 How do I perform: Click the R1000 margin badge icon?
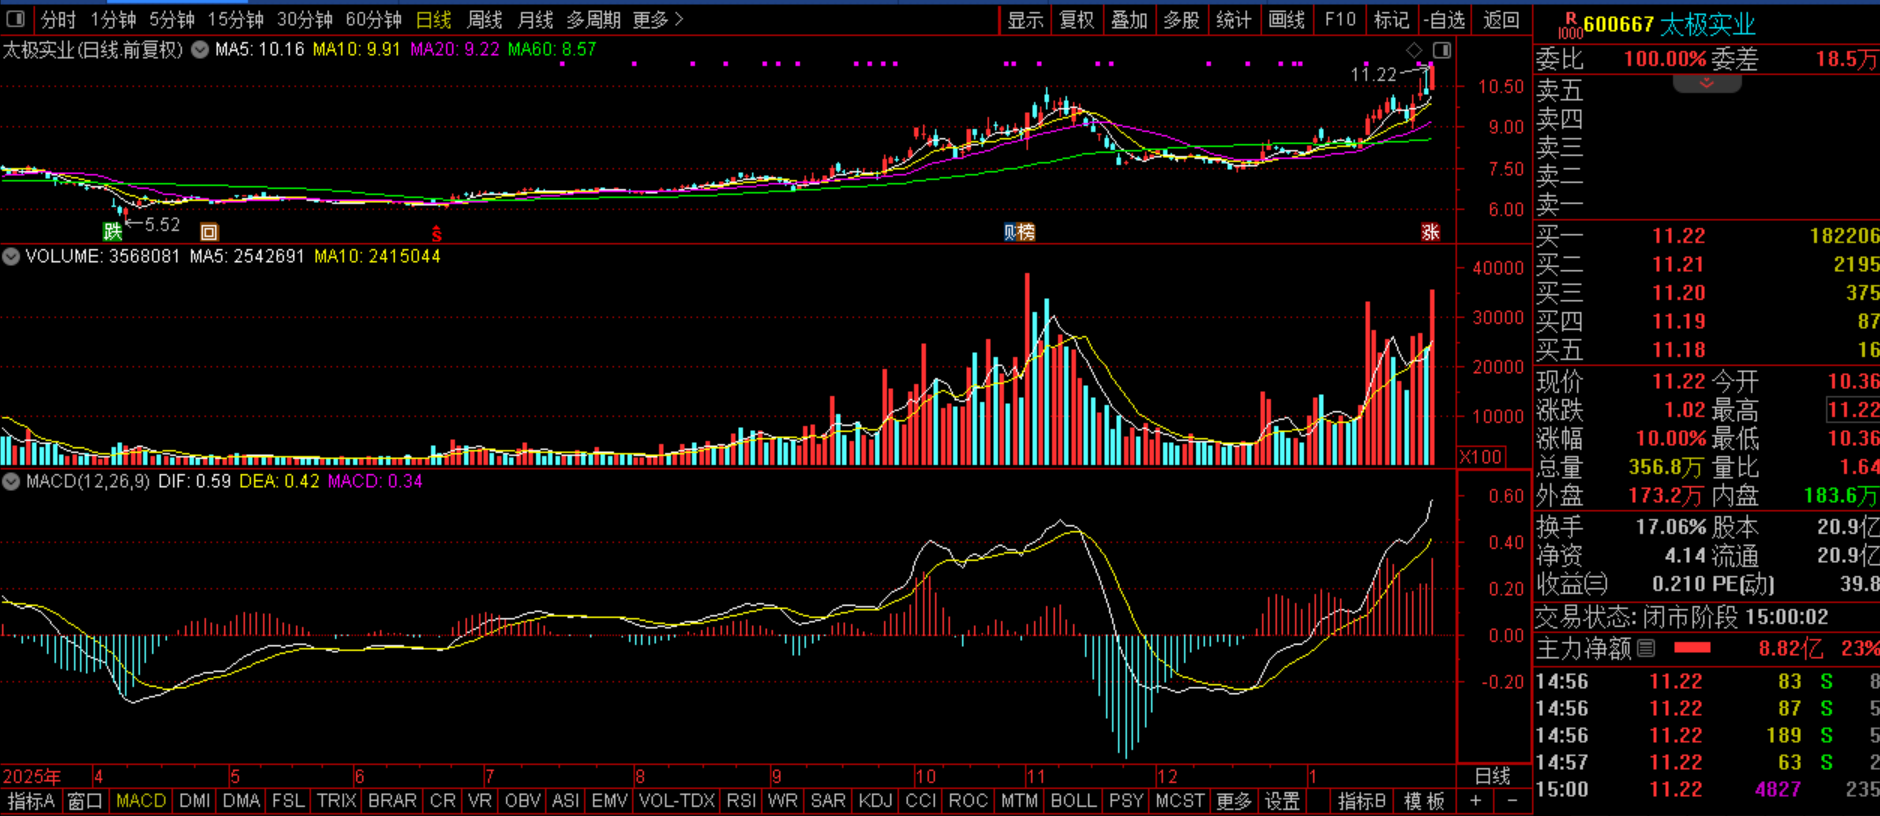(x=1570, y=25)
